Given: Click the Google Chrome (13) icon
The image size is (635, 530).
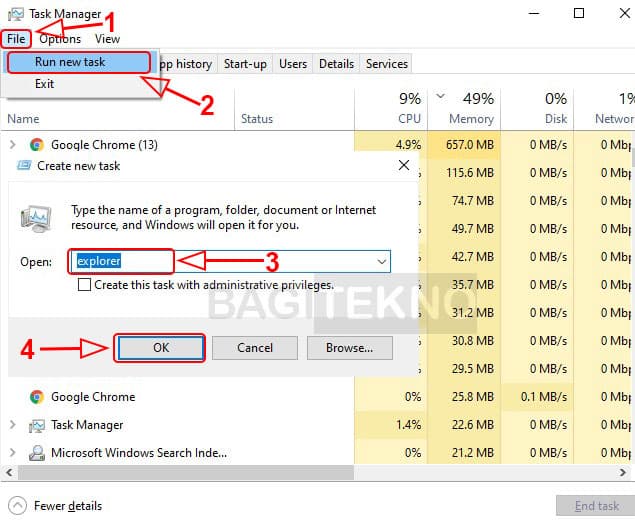Looking at the screenshot, I should tap(36, 145).
